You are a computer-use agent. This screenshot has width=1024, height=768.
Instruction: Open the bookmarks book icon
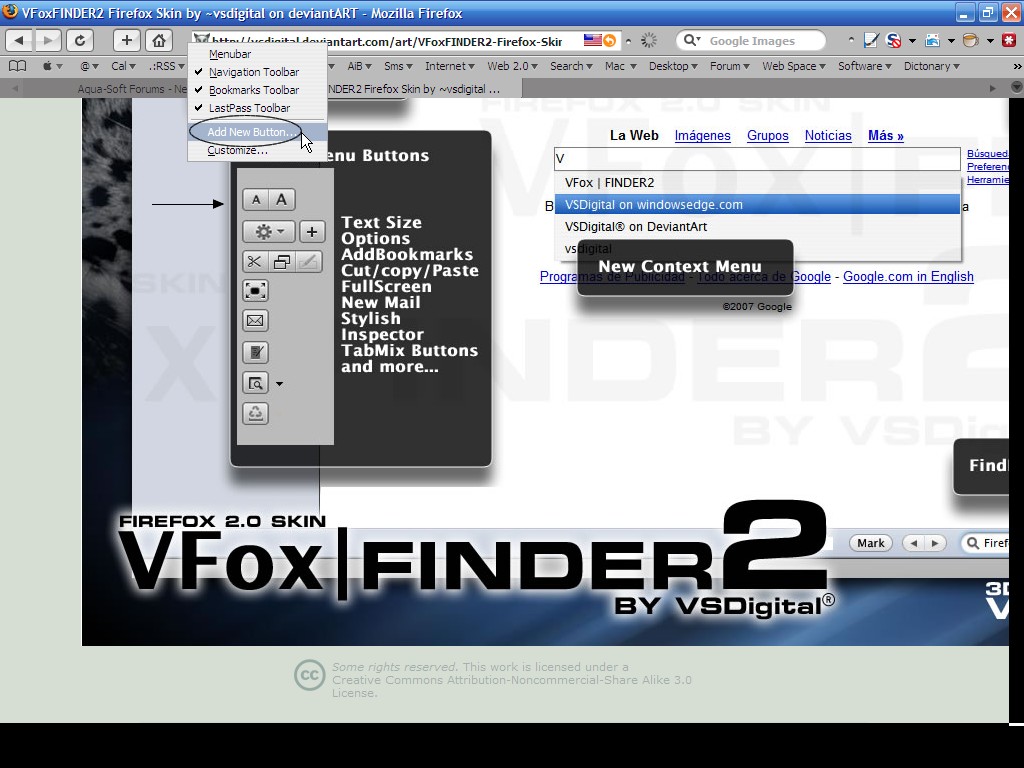point(18,66)
